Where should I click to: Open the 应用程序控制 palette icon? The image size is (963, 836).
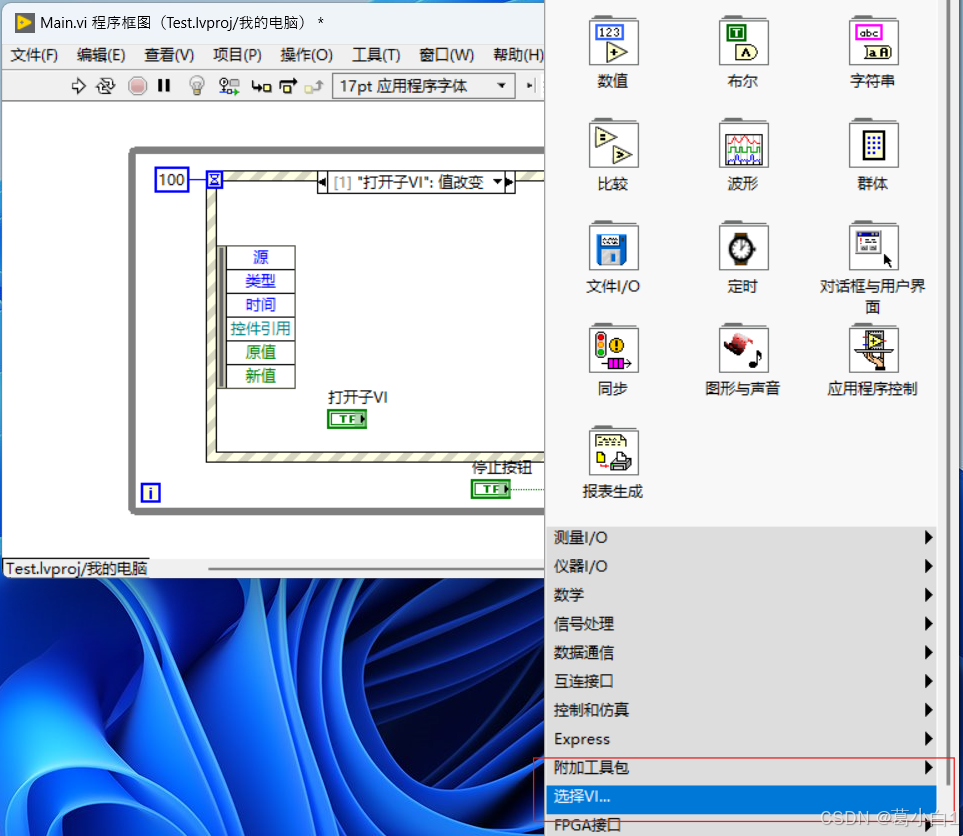coord(872,349)
